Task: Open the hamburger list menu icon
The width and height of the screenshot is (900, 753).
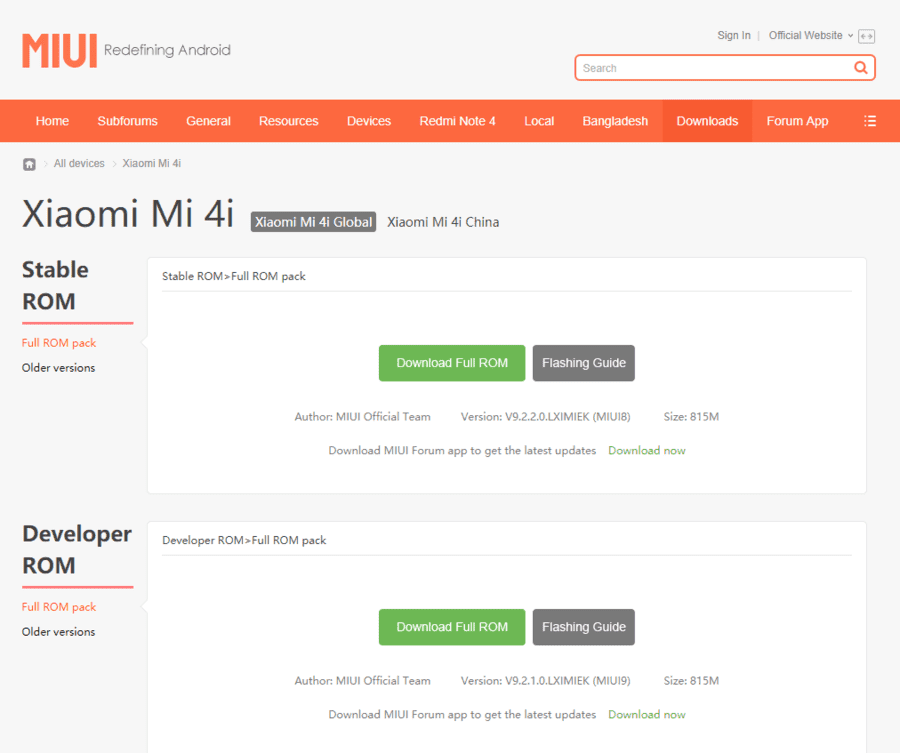Action: tap(870, 121)
